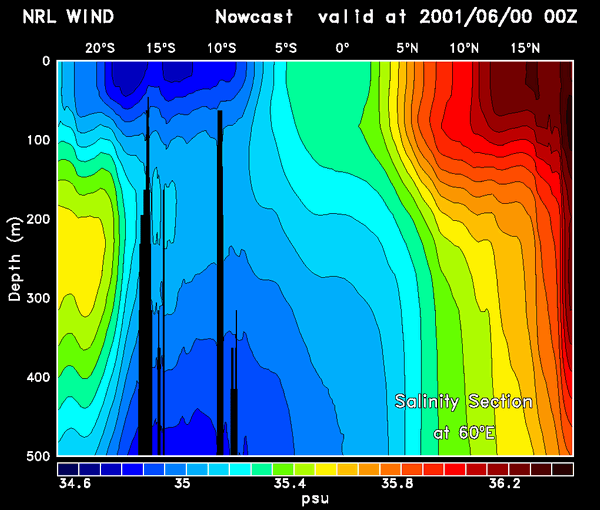Select the "5°S" latitude label
Screen dimensions: 600x510
pyautogui.click(x=286, y=48)
